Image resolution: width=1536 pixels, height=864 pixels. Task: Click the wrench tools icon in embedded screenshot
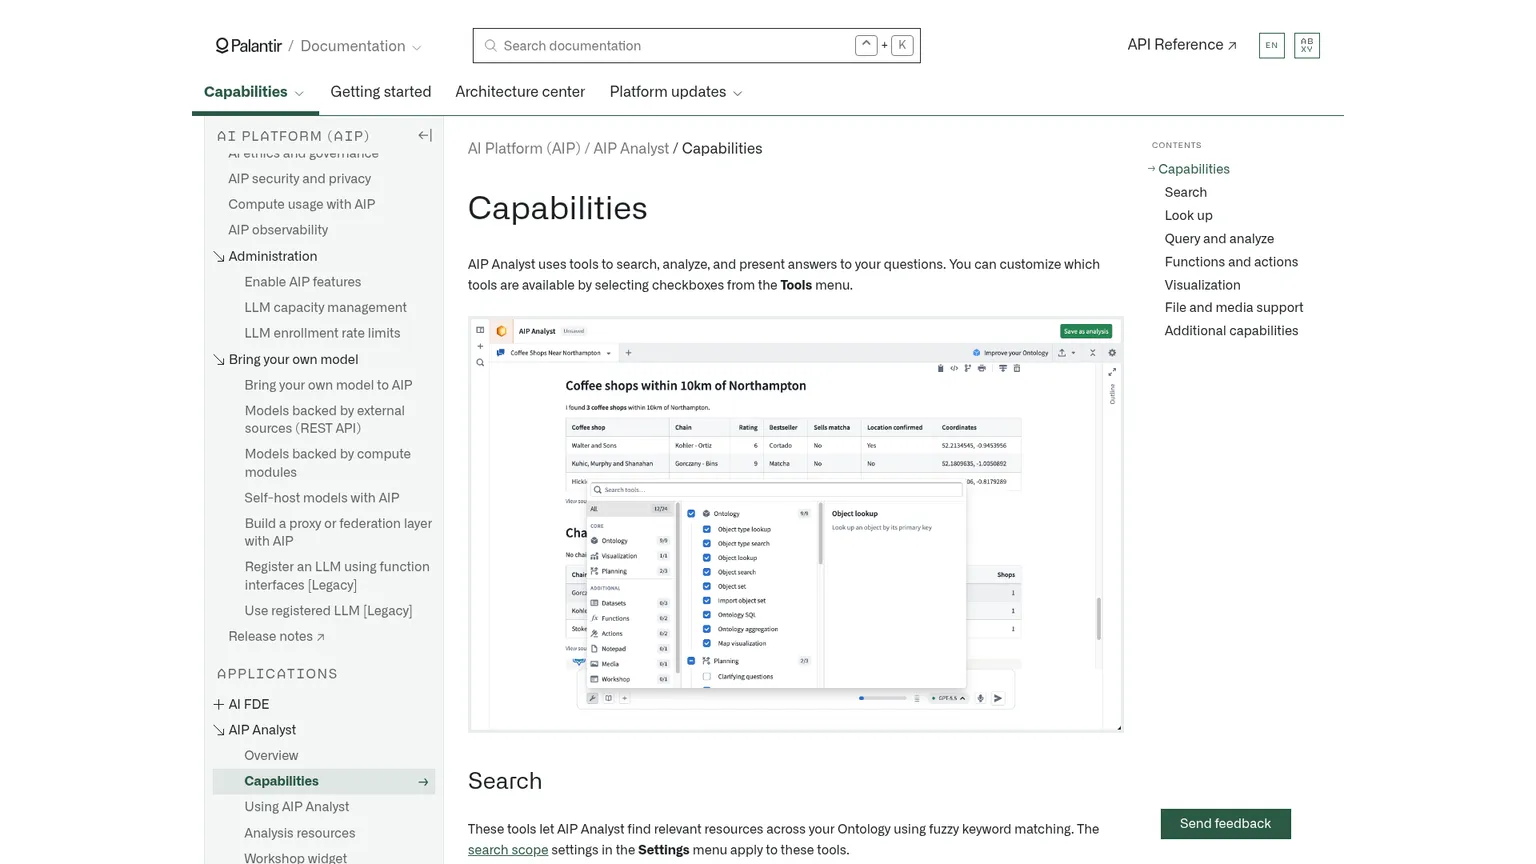click(x=592, y=698)
